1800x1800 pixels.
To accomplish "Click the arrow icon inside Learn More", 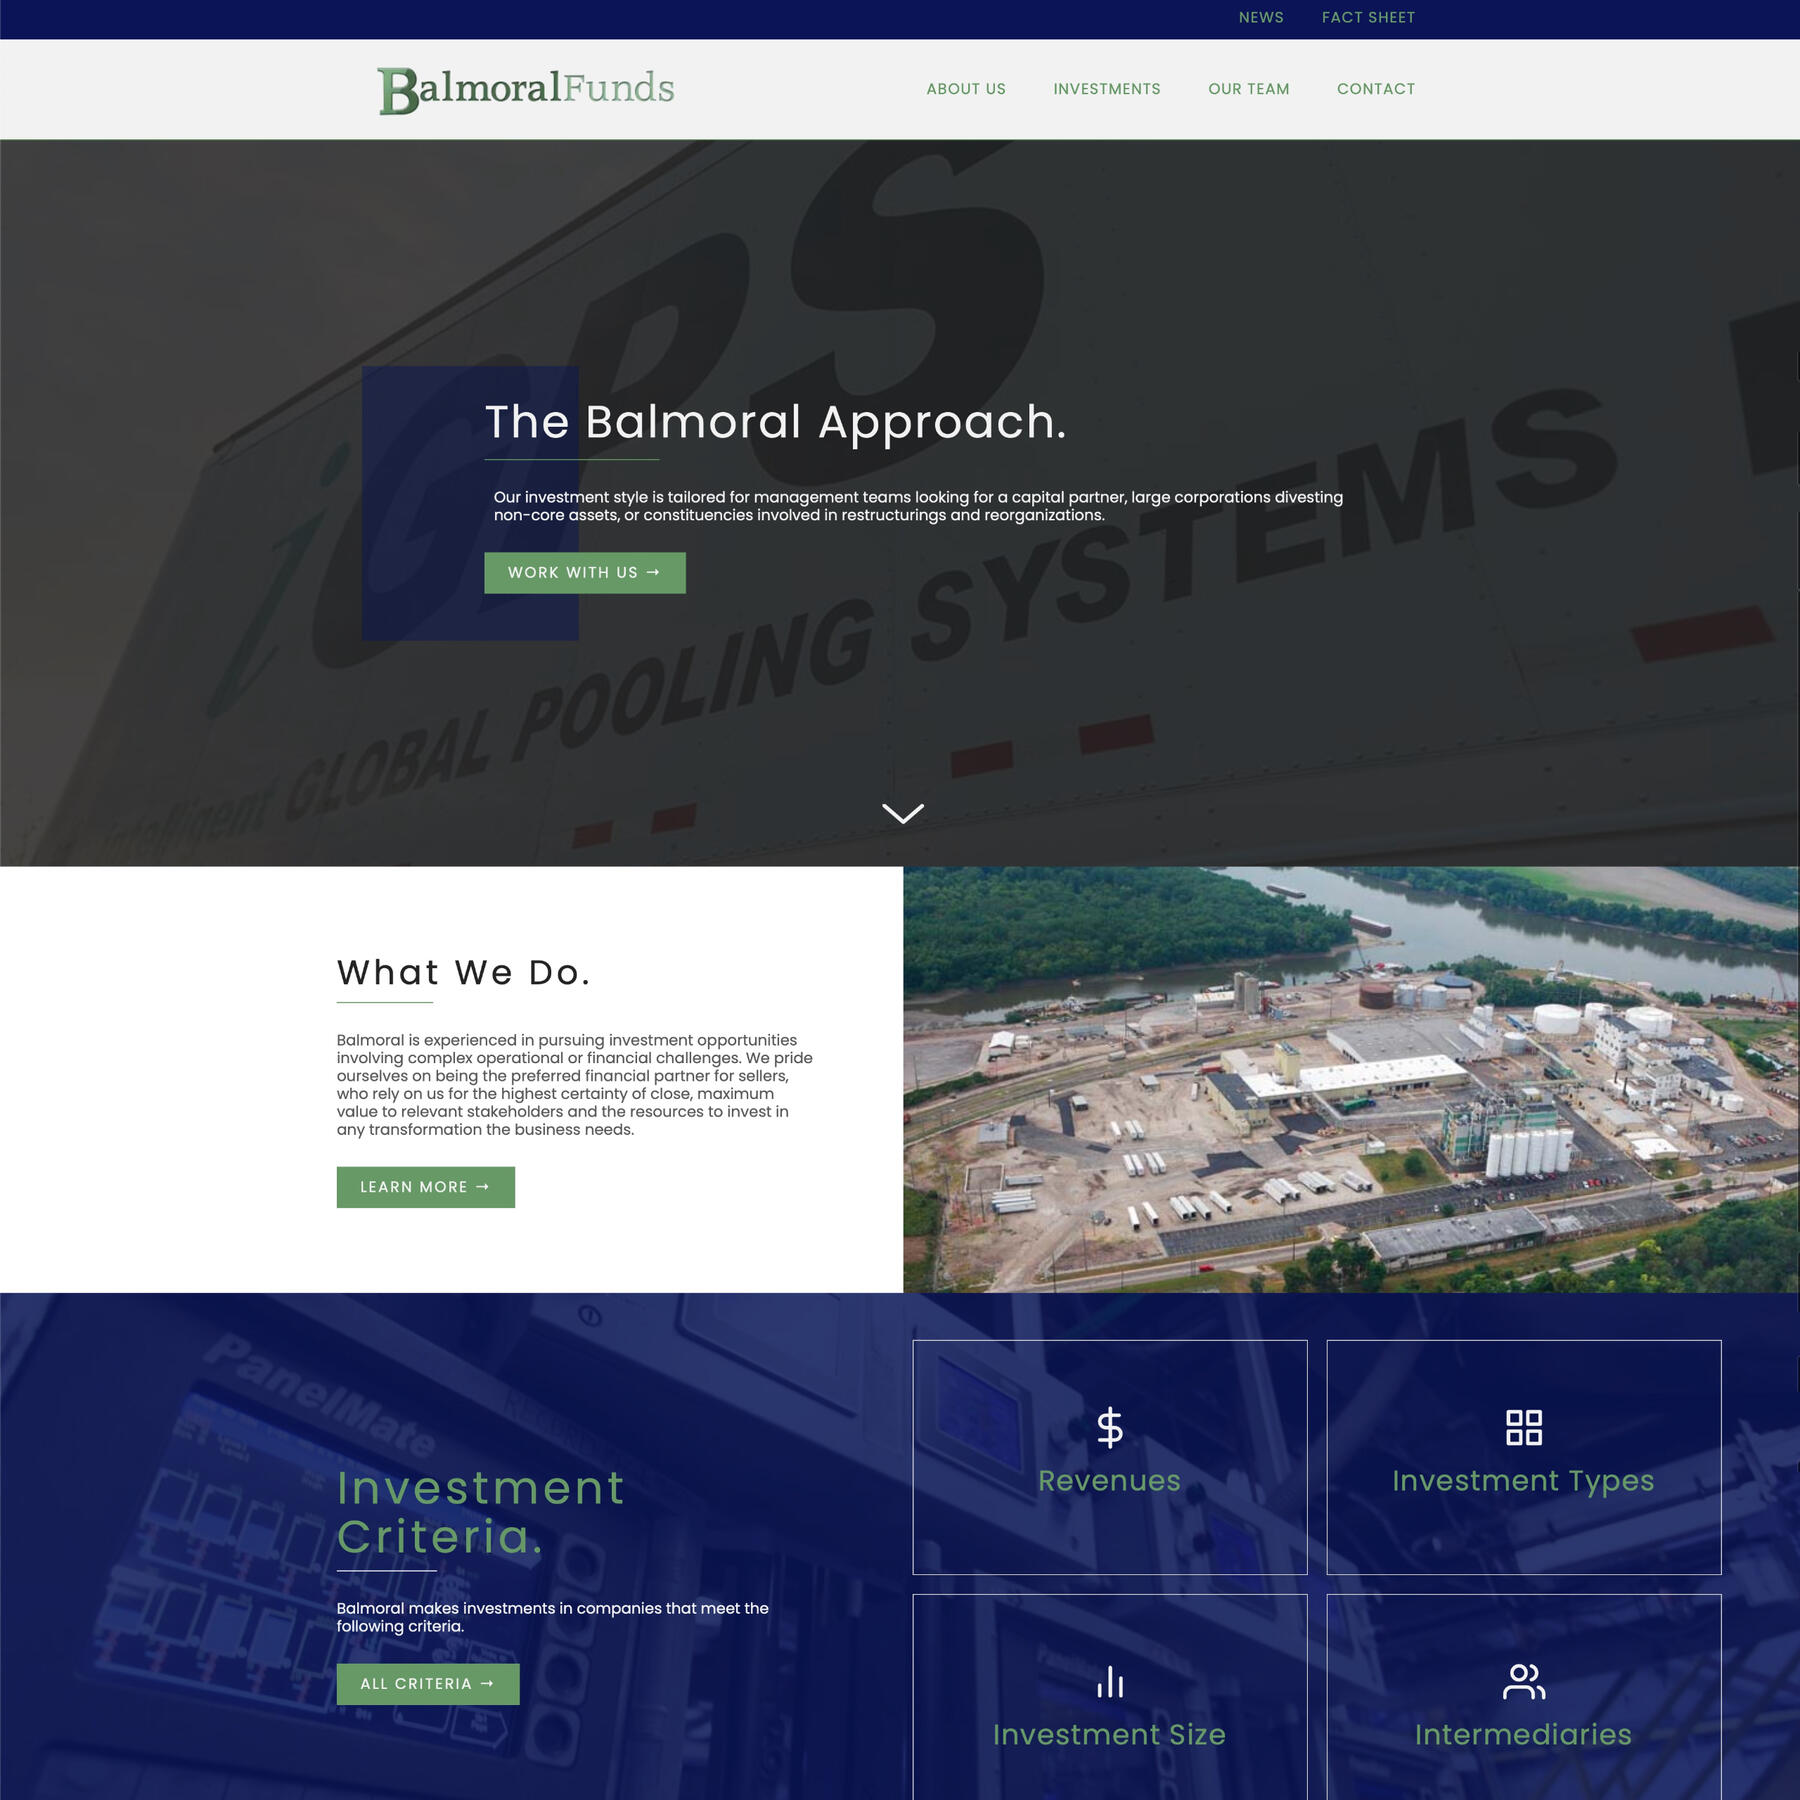I will pyautogui.click(x=483, y=1187).
